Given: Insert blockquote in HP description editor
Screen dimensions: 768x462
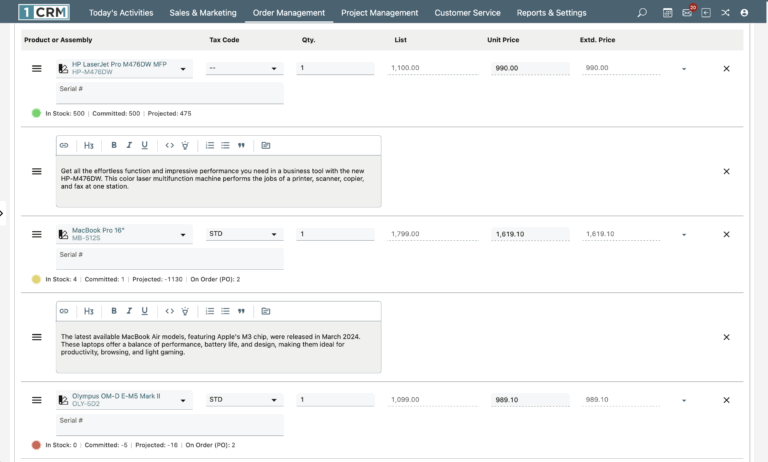Looking at the screenshot, I should click(x=241, y=145).
